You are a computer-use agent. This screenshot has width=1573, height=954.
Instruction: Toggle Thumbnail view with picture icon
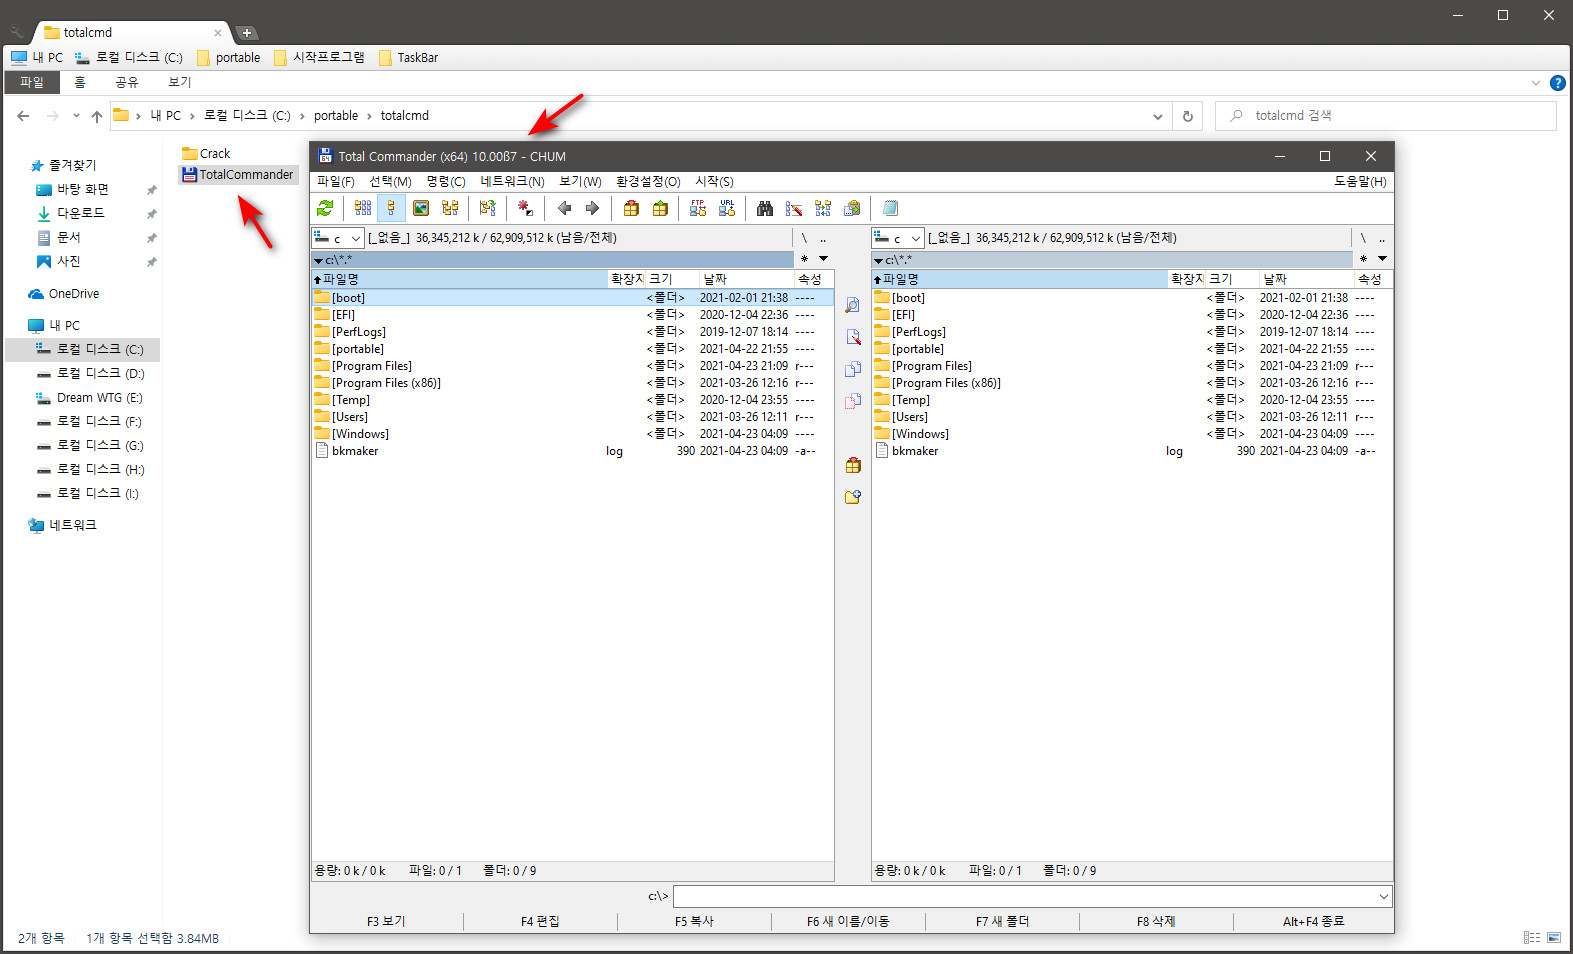pos(421,208)
